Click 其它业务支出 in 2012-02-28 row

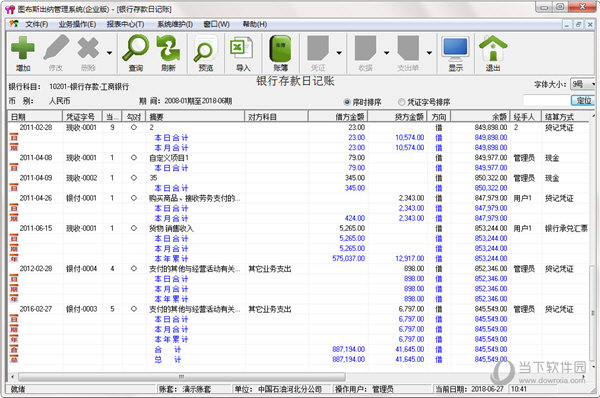click(270, 269)
